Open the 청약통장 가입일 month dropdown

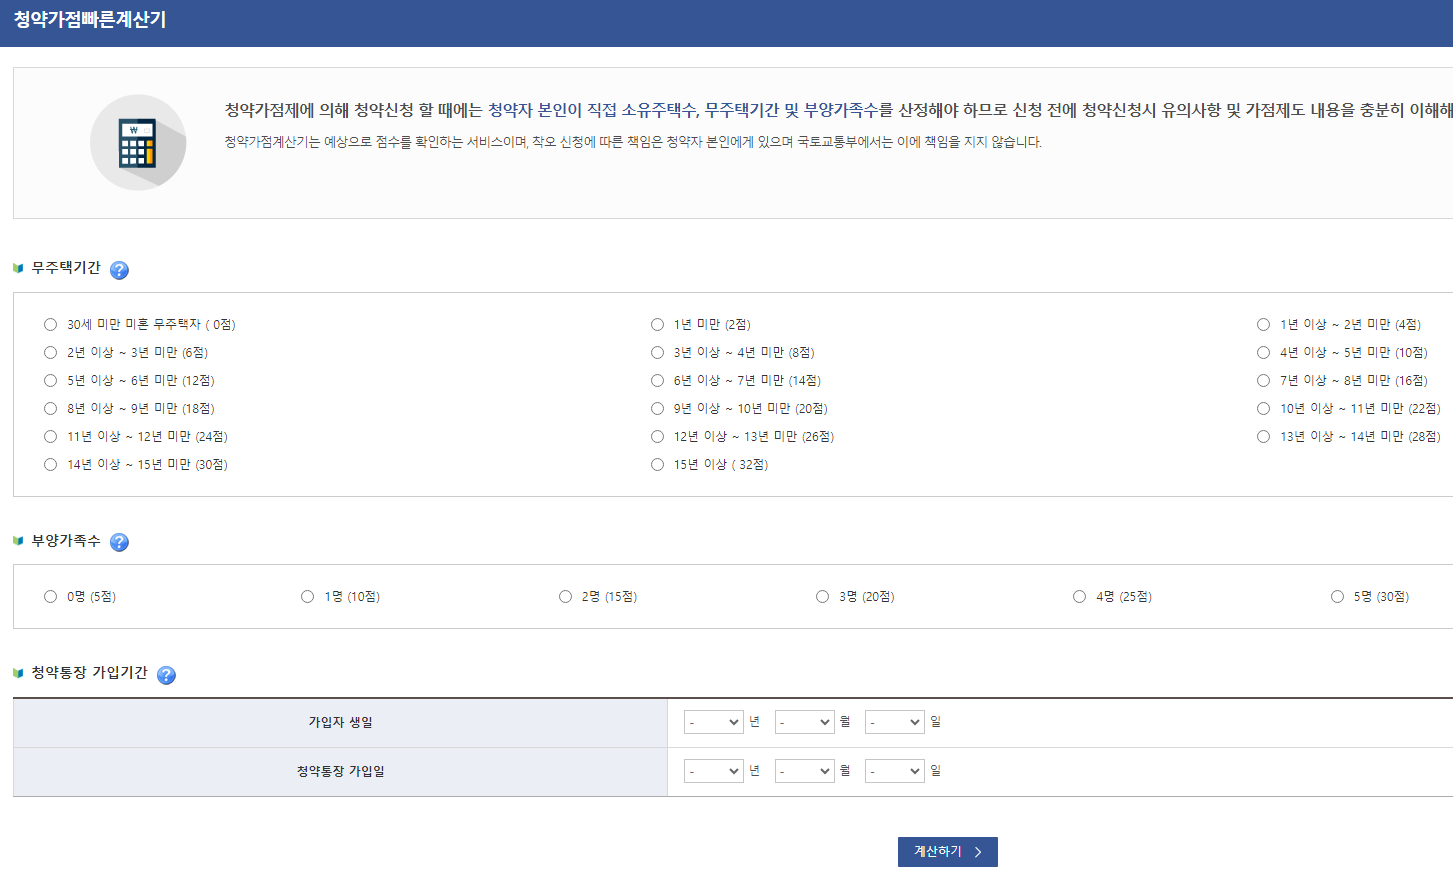(x=804, y=770)
